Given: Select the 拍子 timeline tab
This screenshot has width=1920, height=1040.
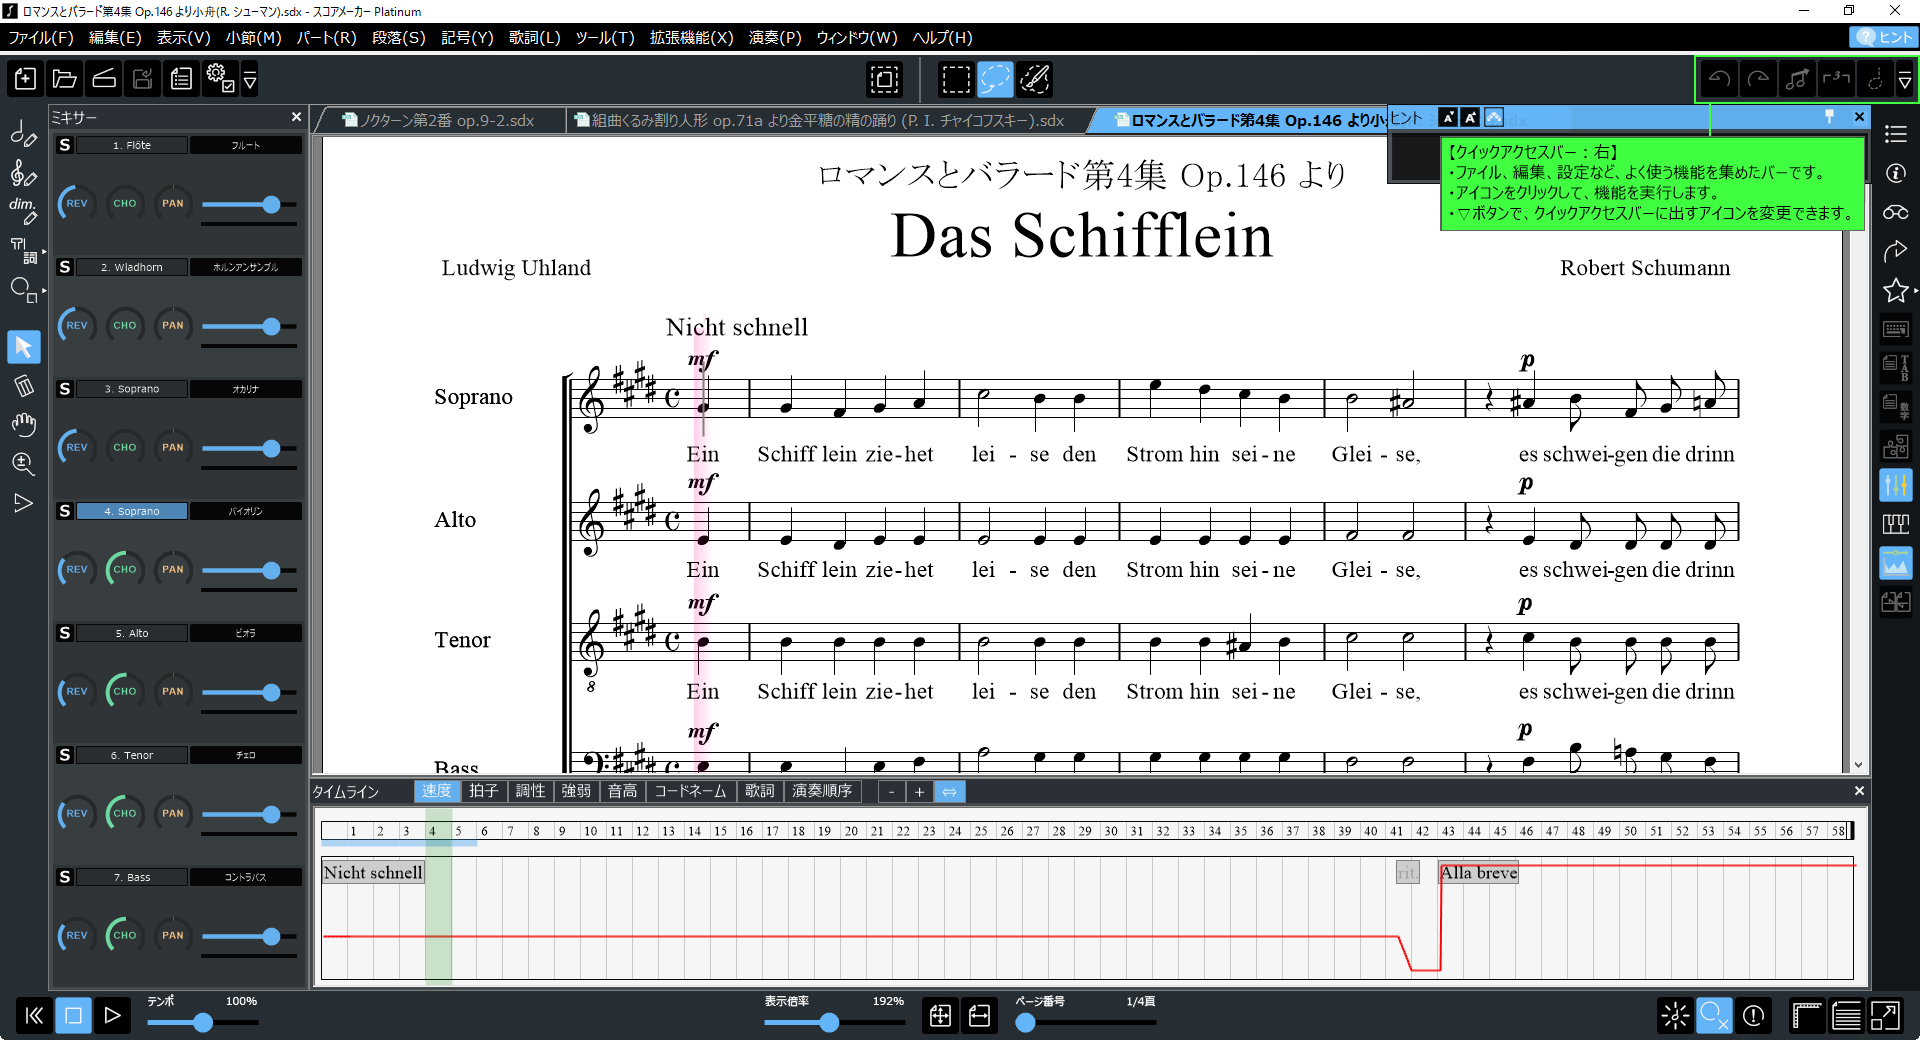Looking at the screenshot, I should click(484, 792).
